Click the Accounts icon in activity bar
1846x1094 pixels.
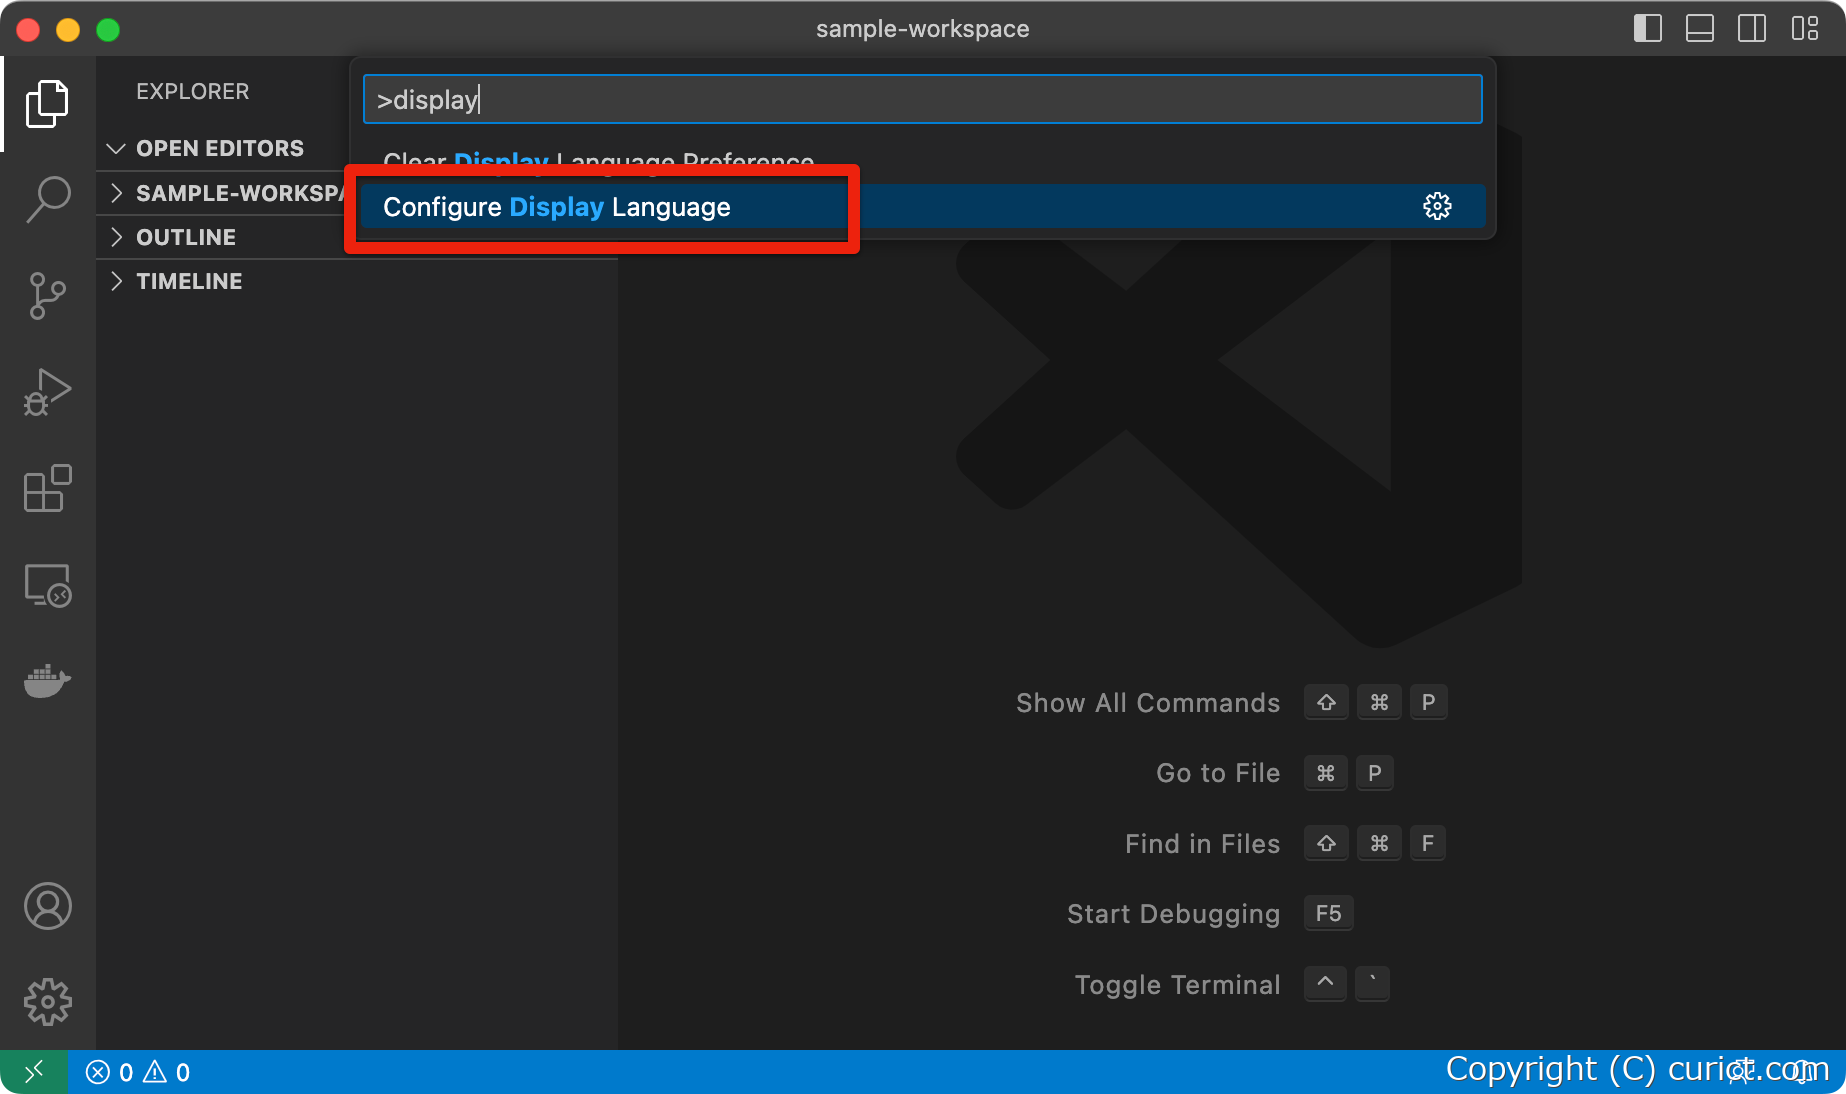point(47,907)
